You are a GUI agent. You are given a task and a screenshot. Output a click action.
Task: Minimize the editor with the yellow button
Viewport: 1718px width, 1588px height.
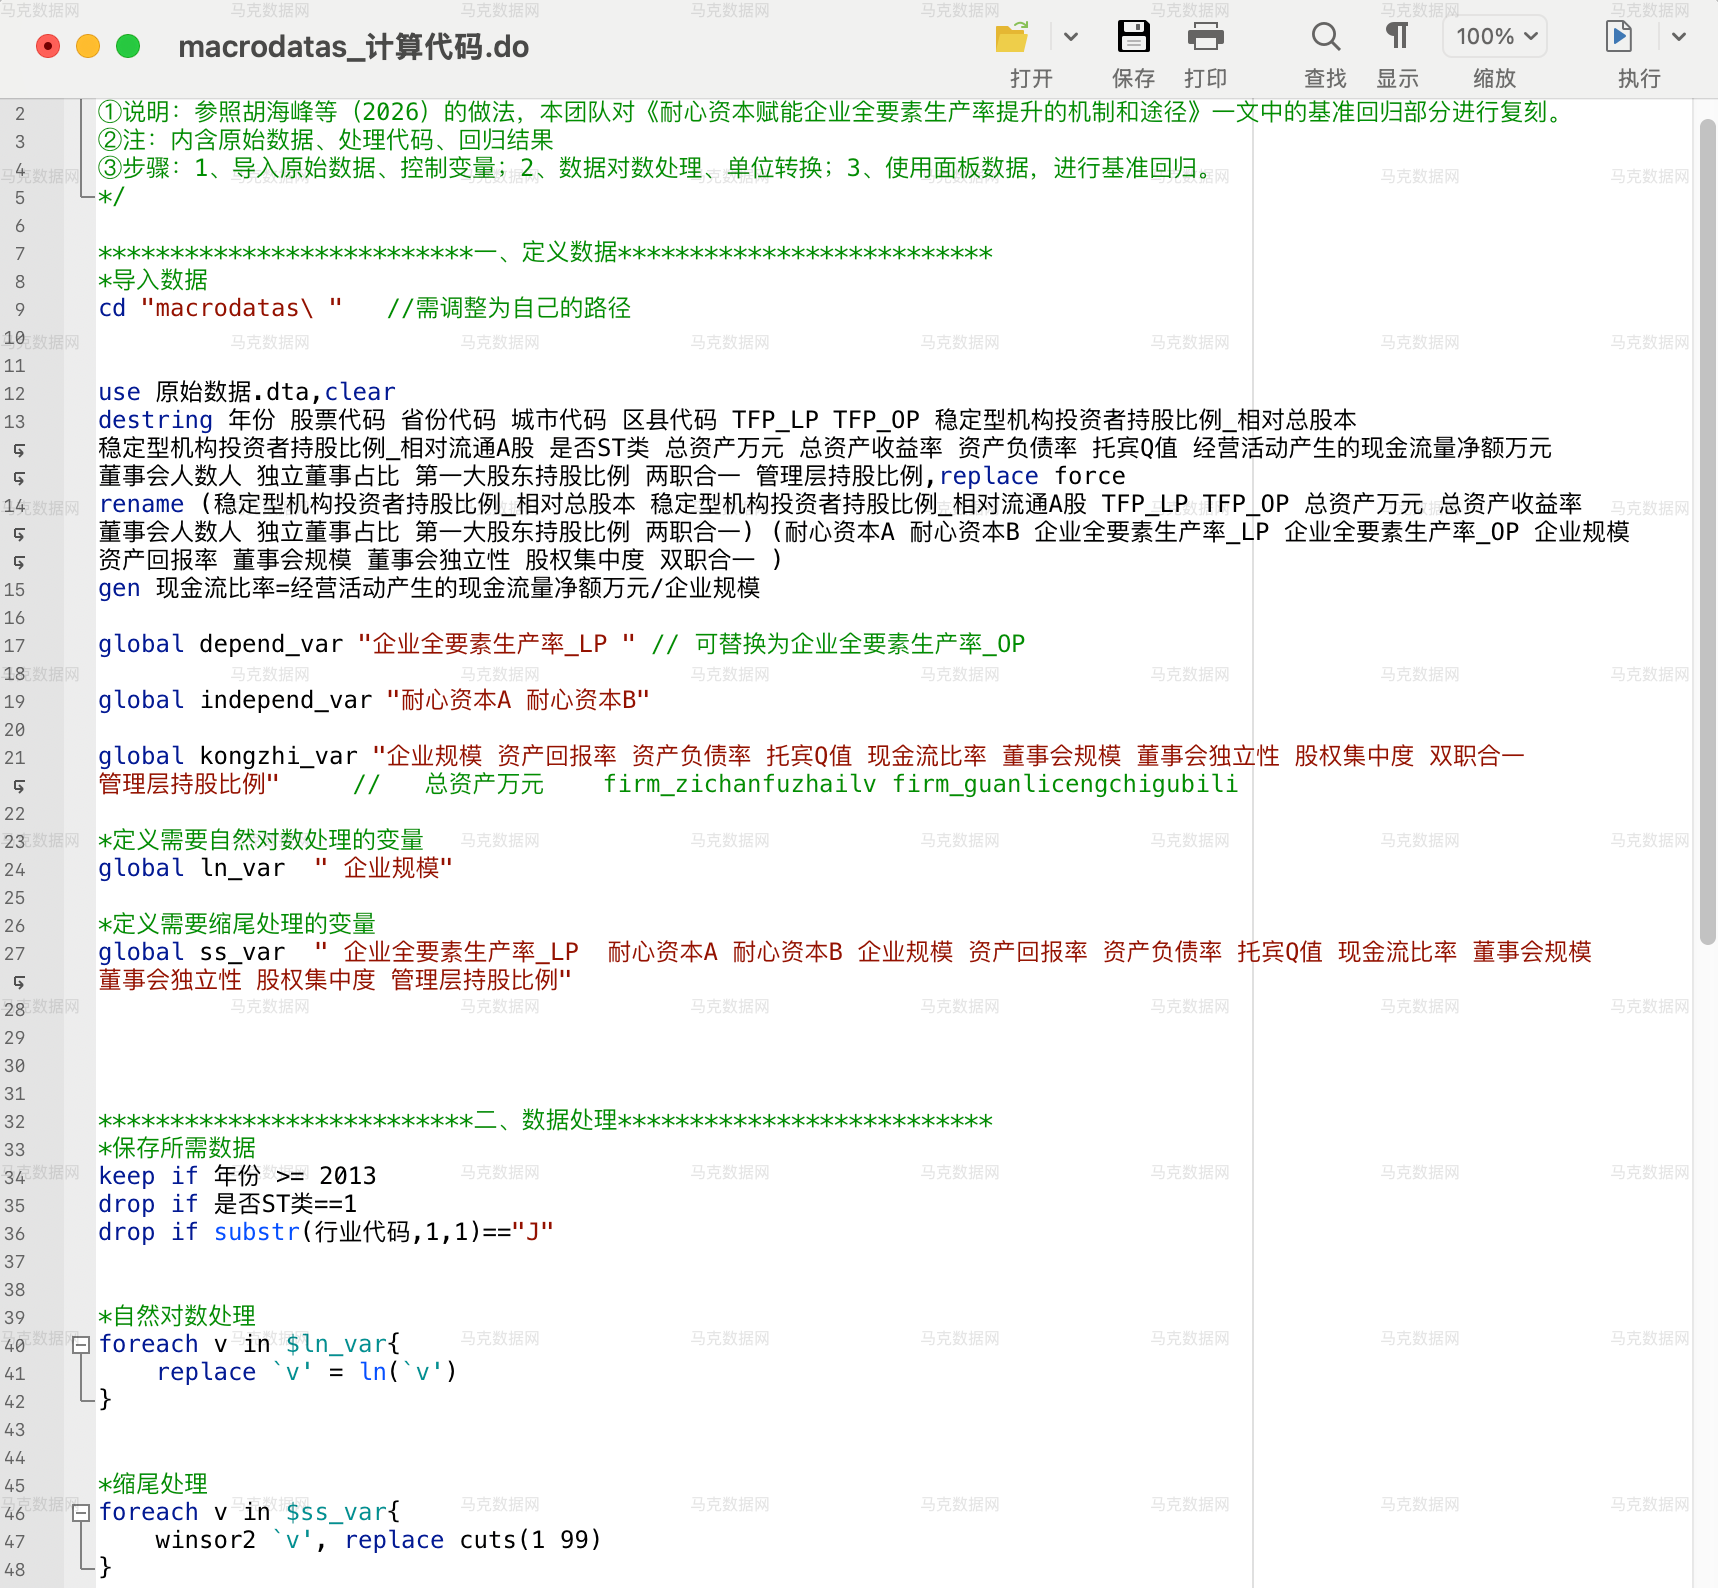tap(88, 46)
